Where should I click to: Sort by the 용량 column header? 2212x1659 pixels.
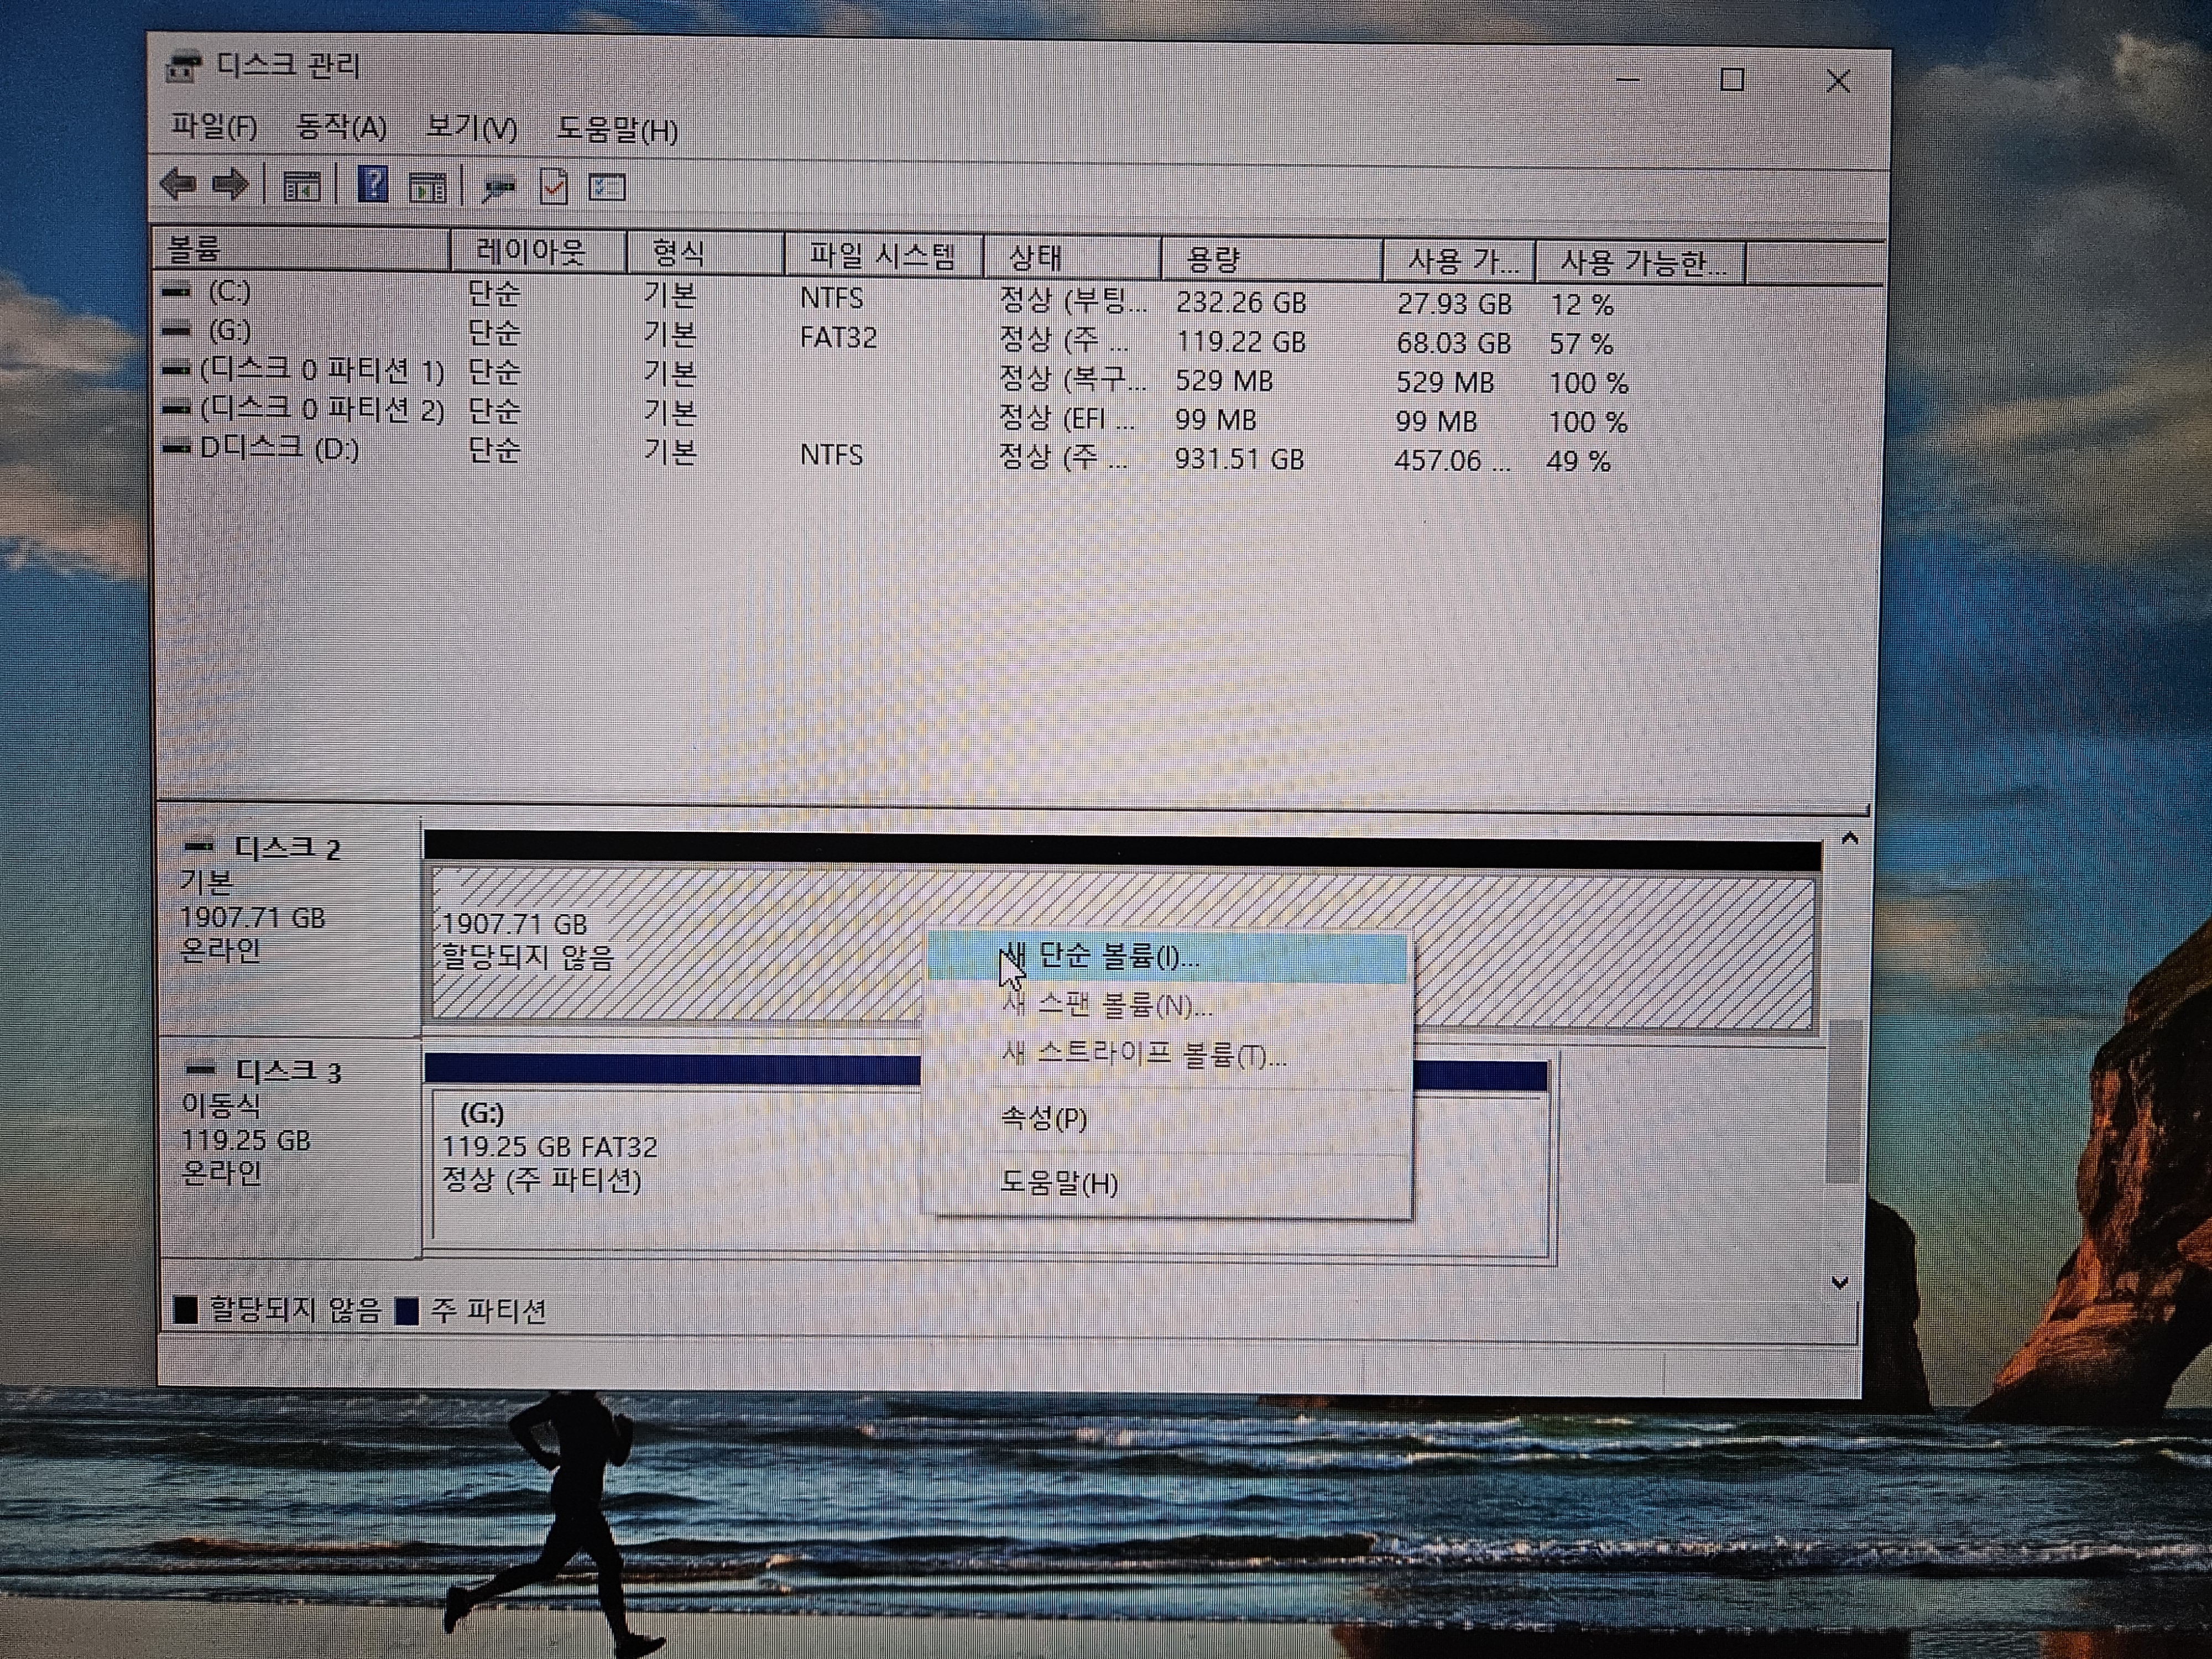1212,260
